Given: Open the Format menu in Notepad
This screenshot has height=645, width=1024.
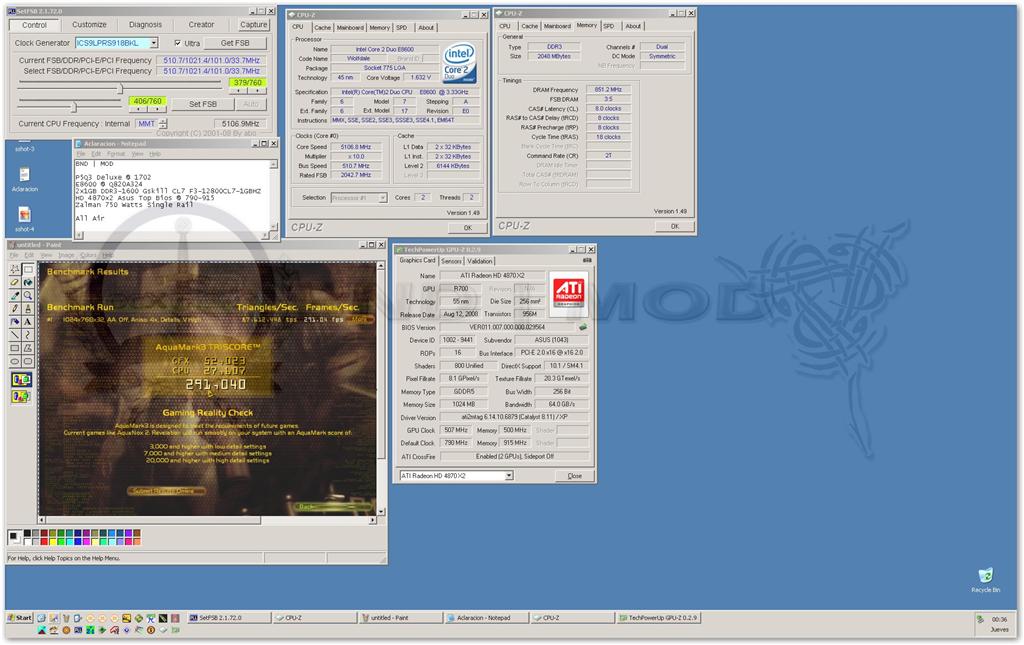Looking at the screenshot, I should pos(116,154).
